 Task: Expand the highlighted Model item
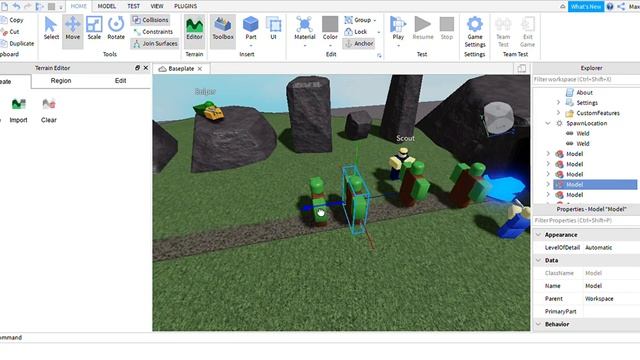(548, 184)
